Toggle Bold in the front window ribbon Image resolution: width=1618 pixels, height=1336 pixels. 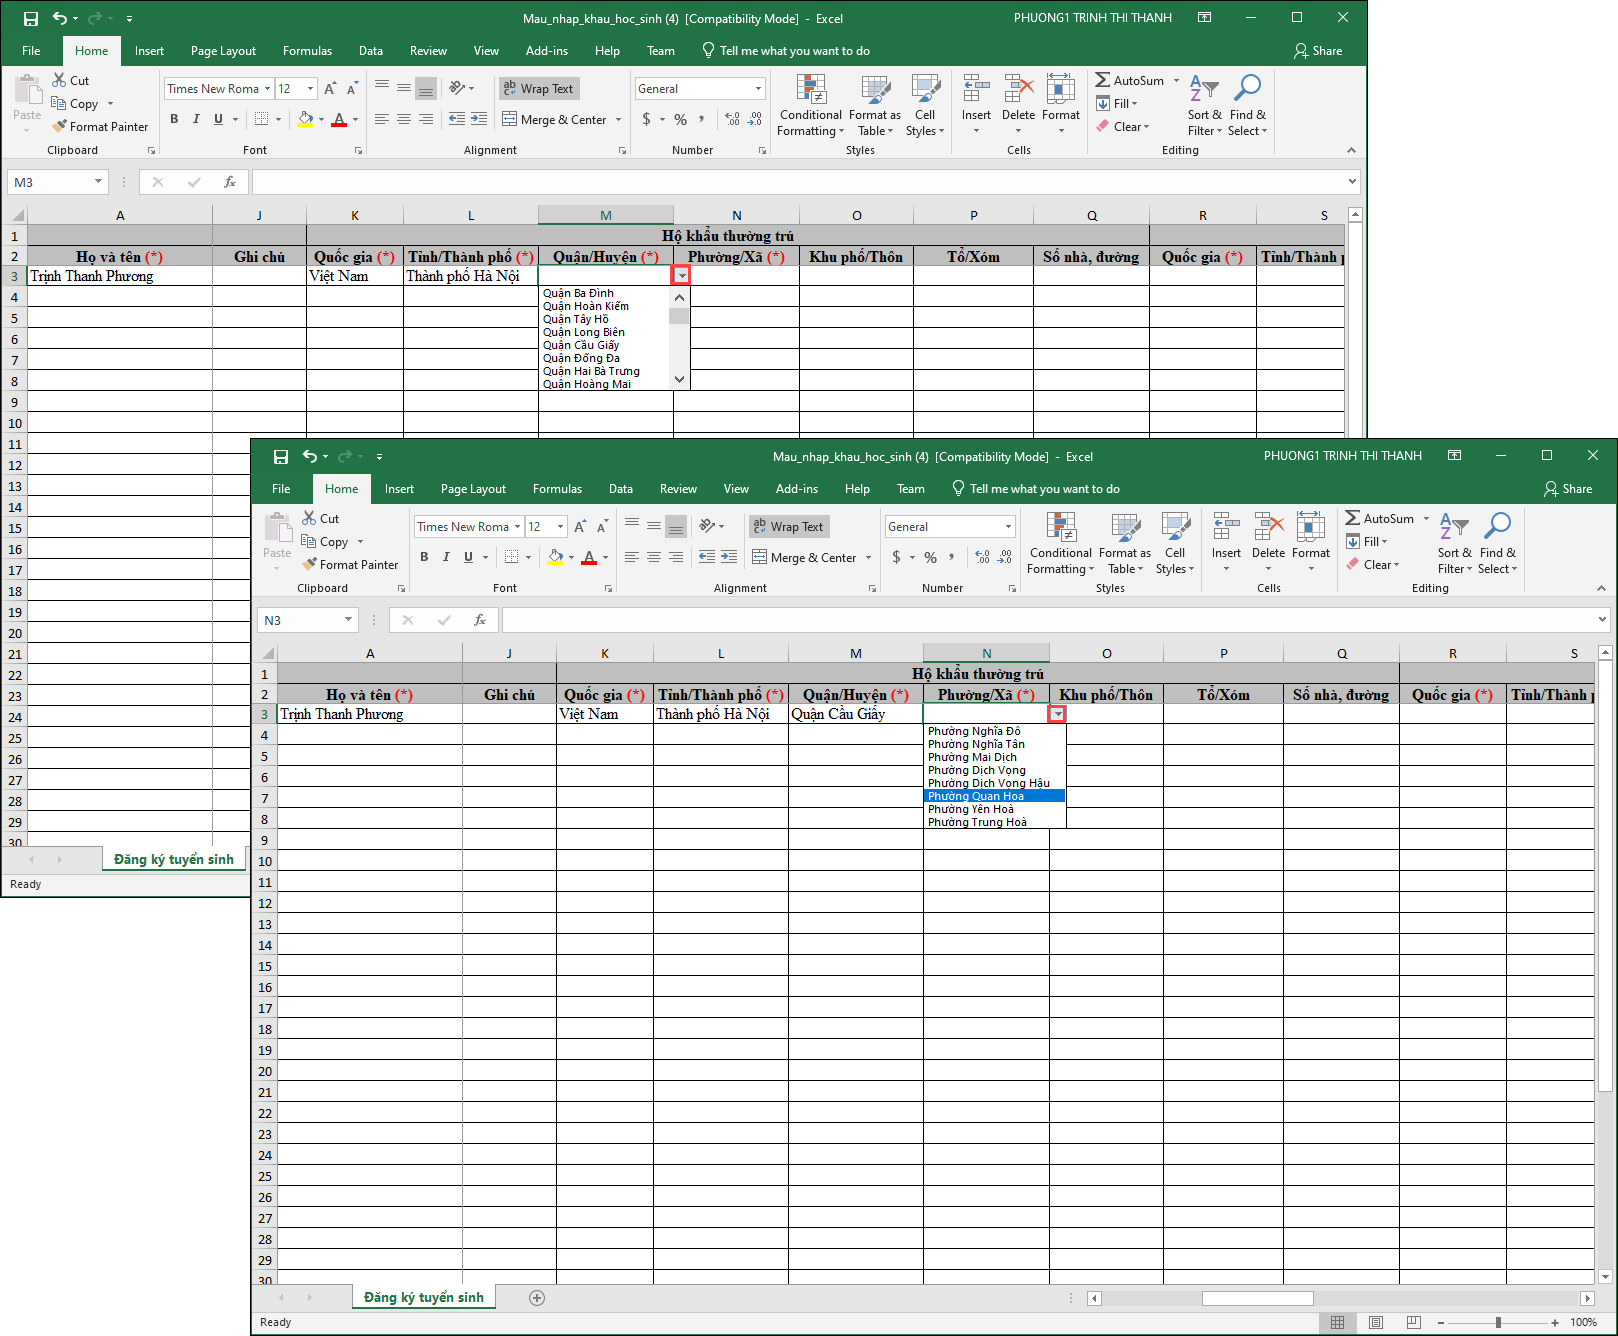tap(424, 557)
